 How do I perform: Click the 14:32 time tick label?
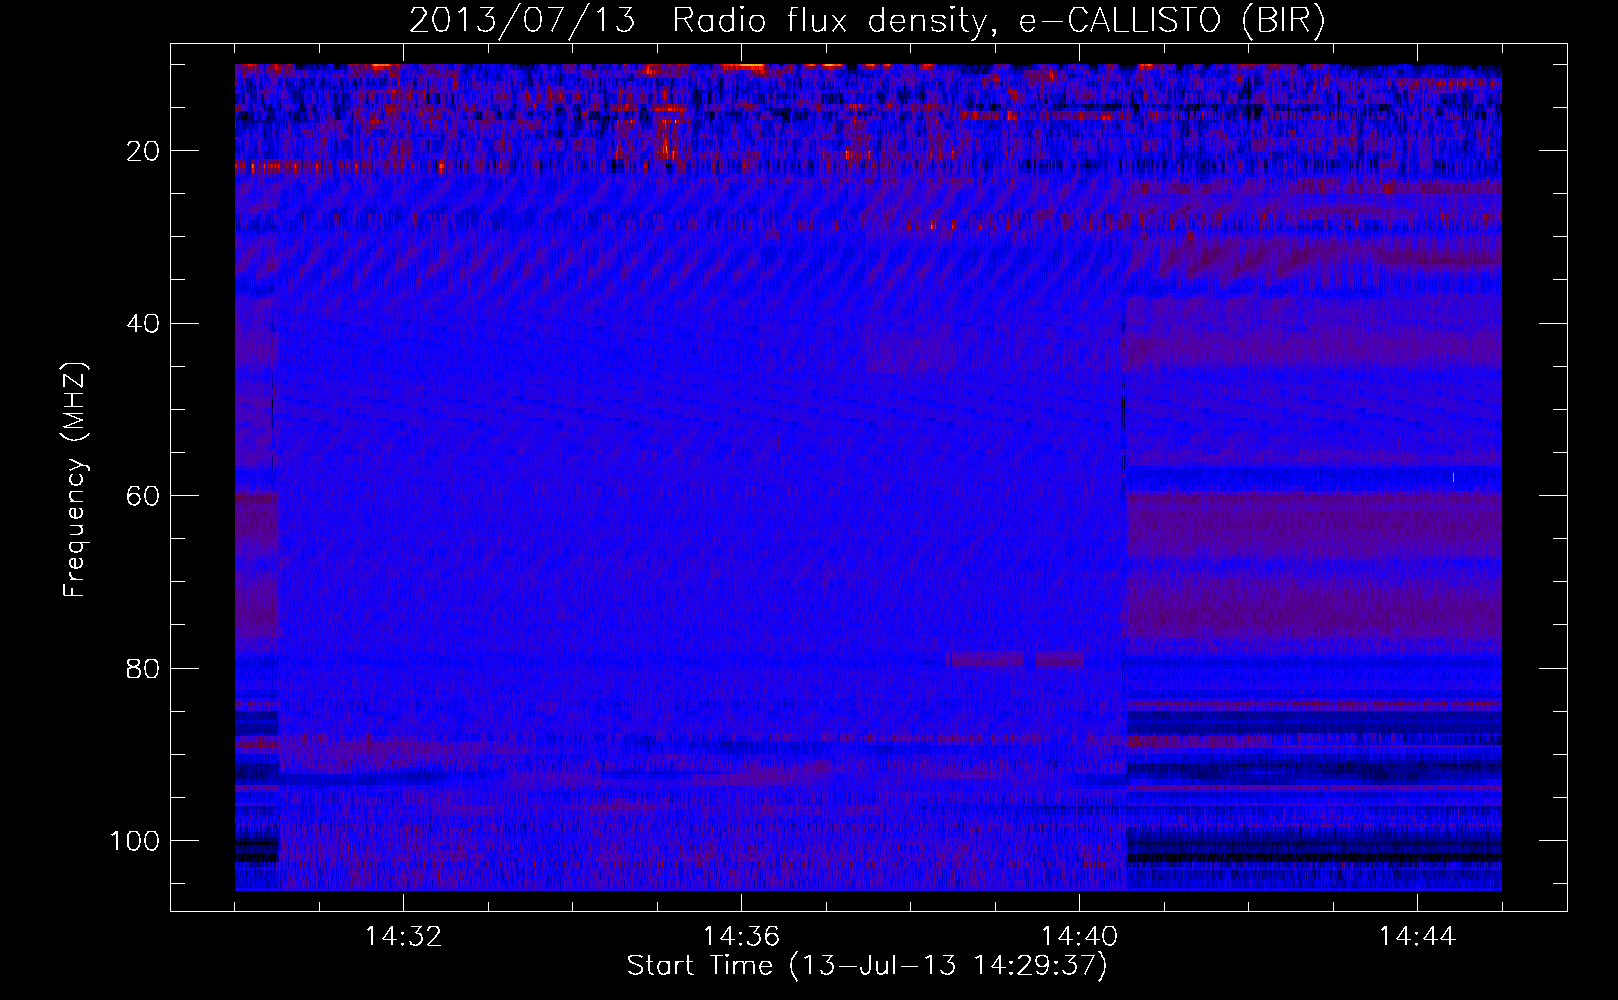coord(403,937)
